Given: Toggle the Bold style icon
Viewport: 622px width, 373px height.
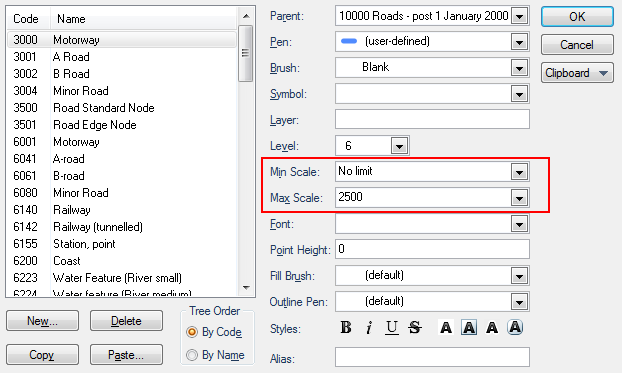Looking at the screenshot, I should [x=346, y=328].
